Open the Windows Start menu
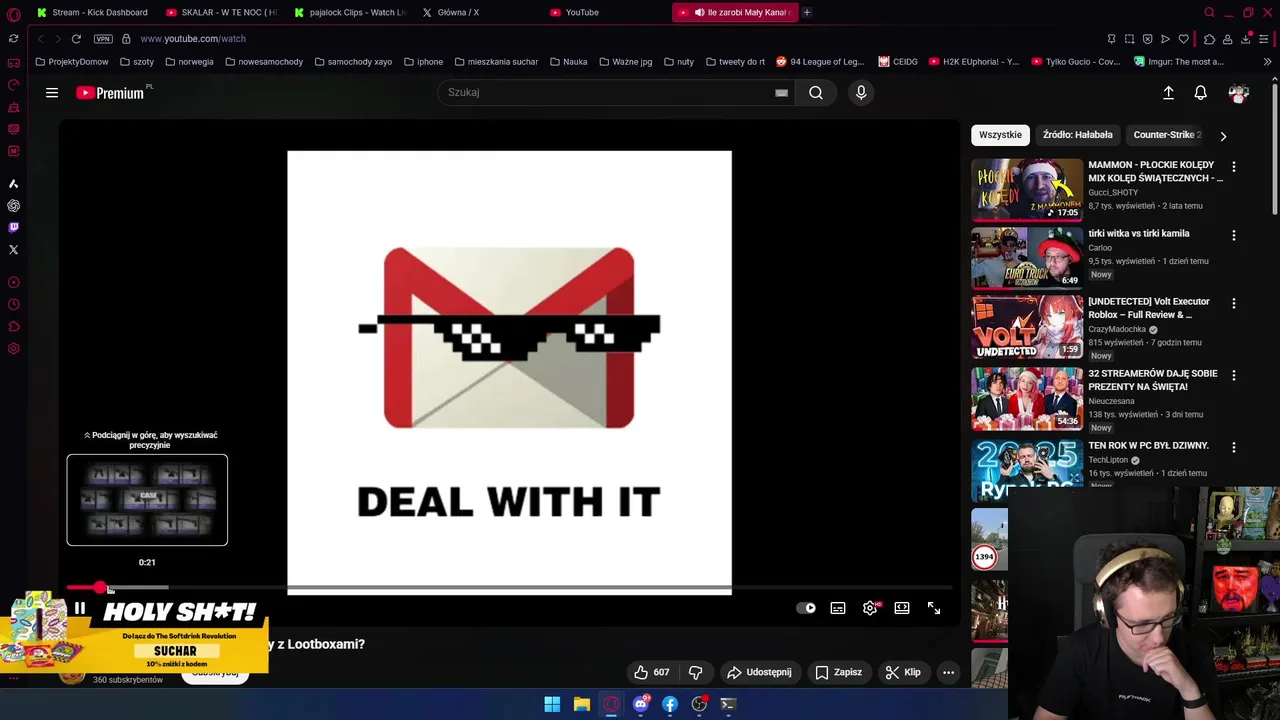Screen dimensions: 1280x720 [552, 704]
